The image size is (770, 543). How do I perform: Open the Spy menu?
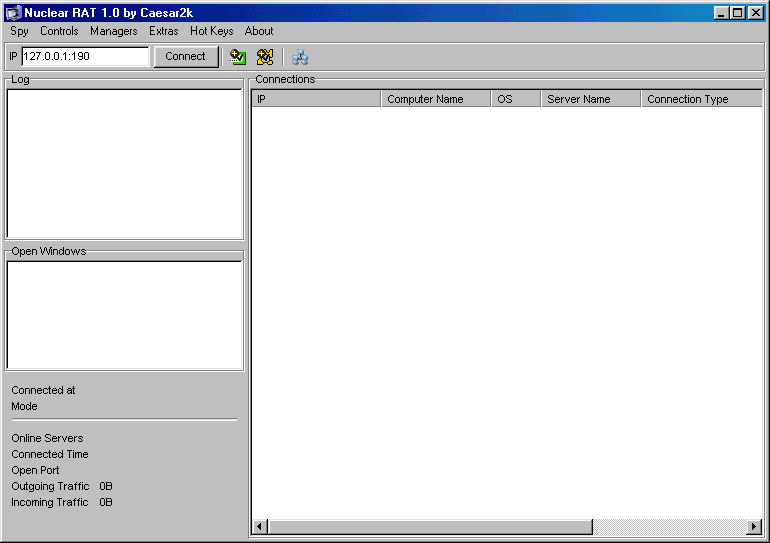coord(20,31)
